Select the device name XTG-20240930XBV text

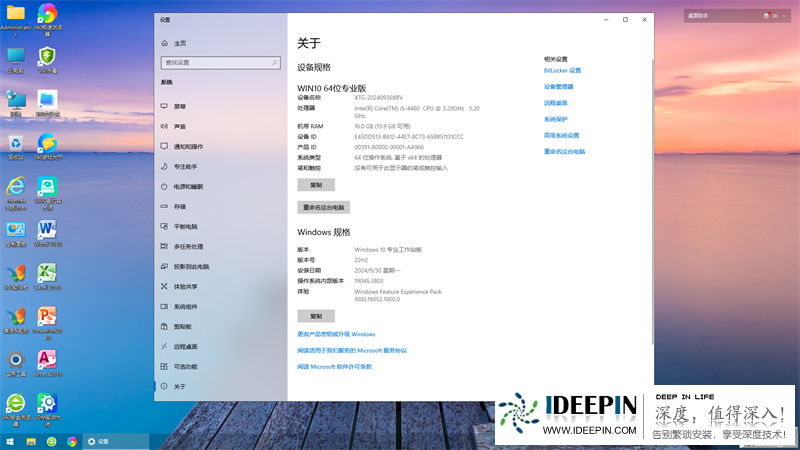379,97
